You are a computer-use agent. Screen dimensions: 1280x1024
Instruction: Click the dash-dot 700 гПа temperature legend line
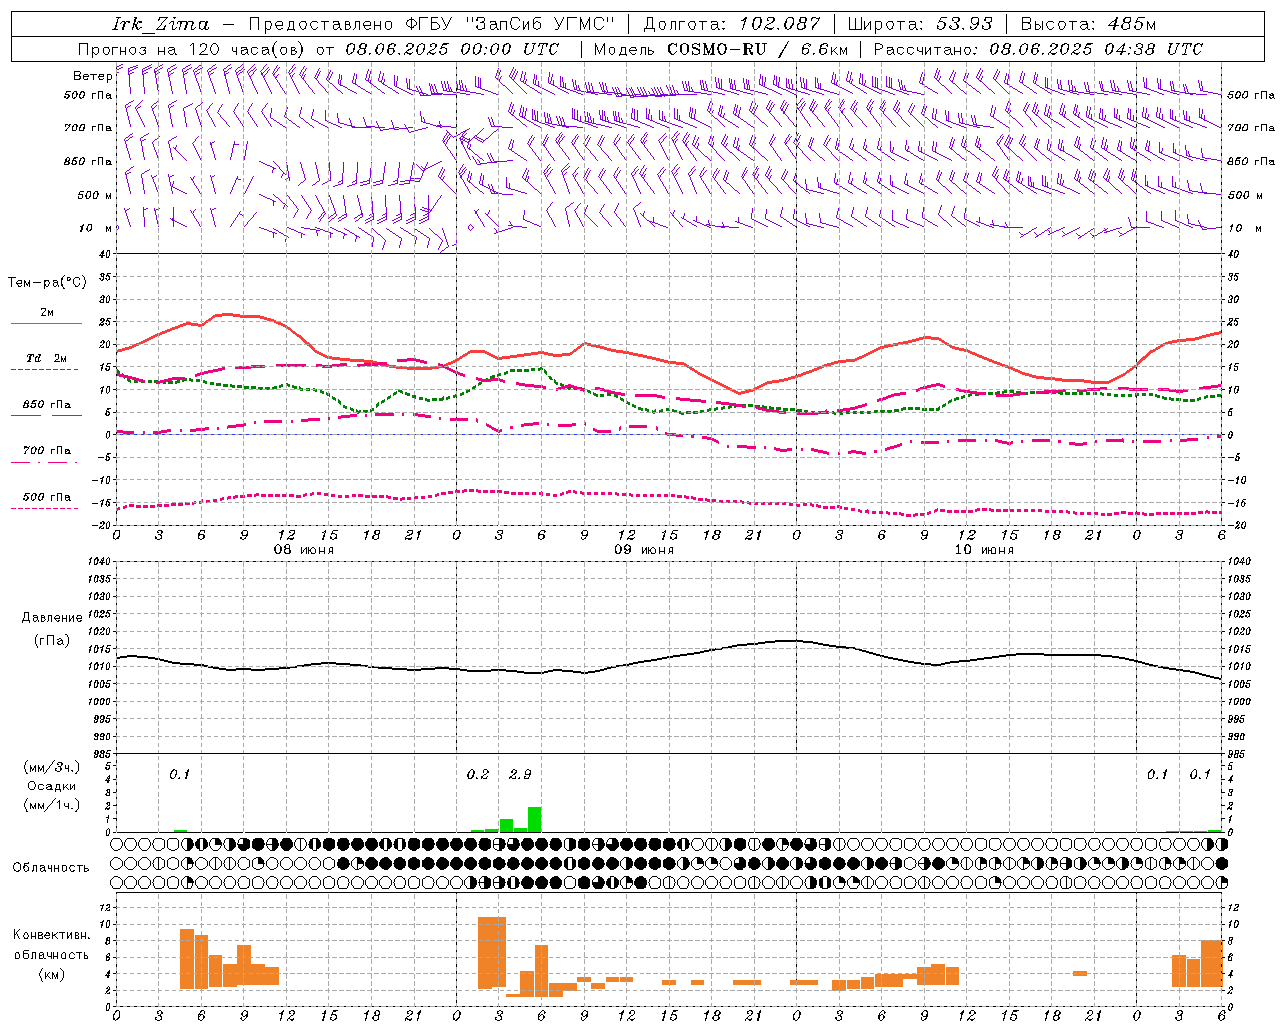coord(44,462)
